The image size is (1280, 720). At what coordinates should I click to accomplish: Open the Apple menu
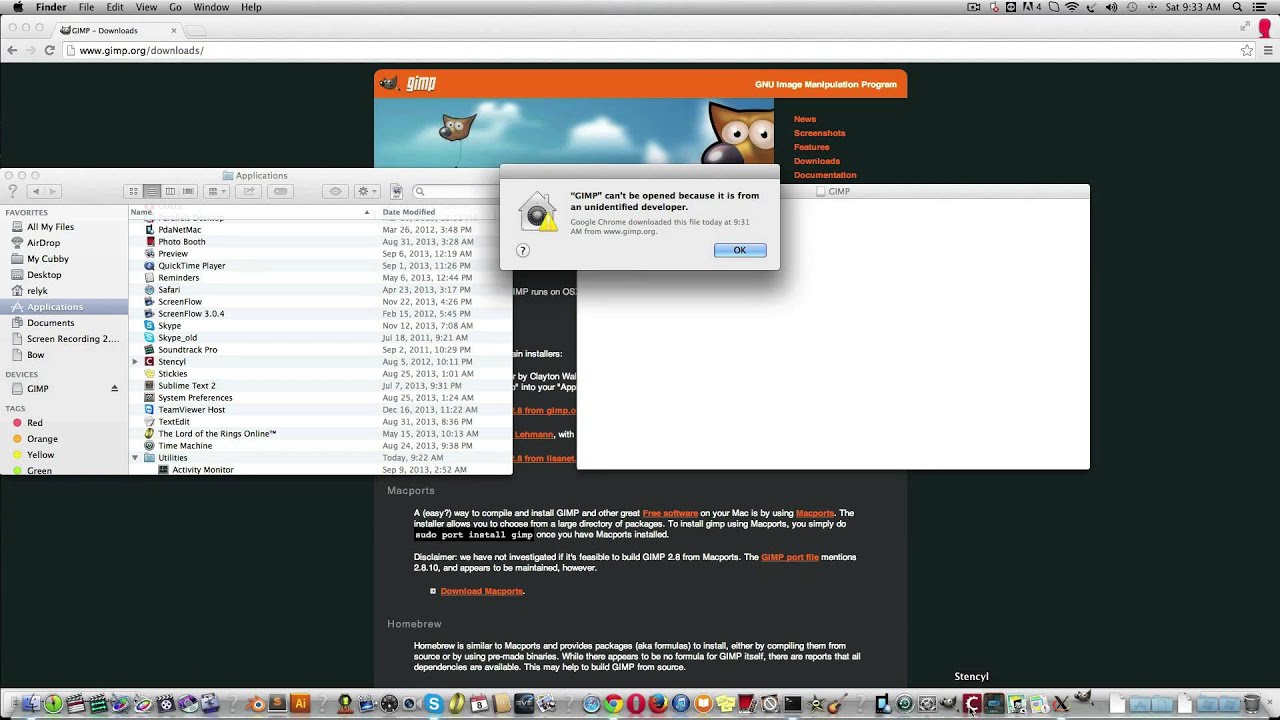tap(17, 7)
